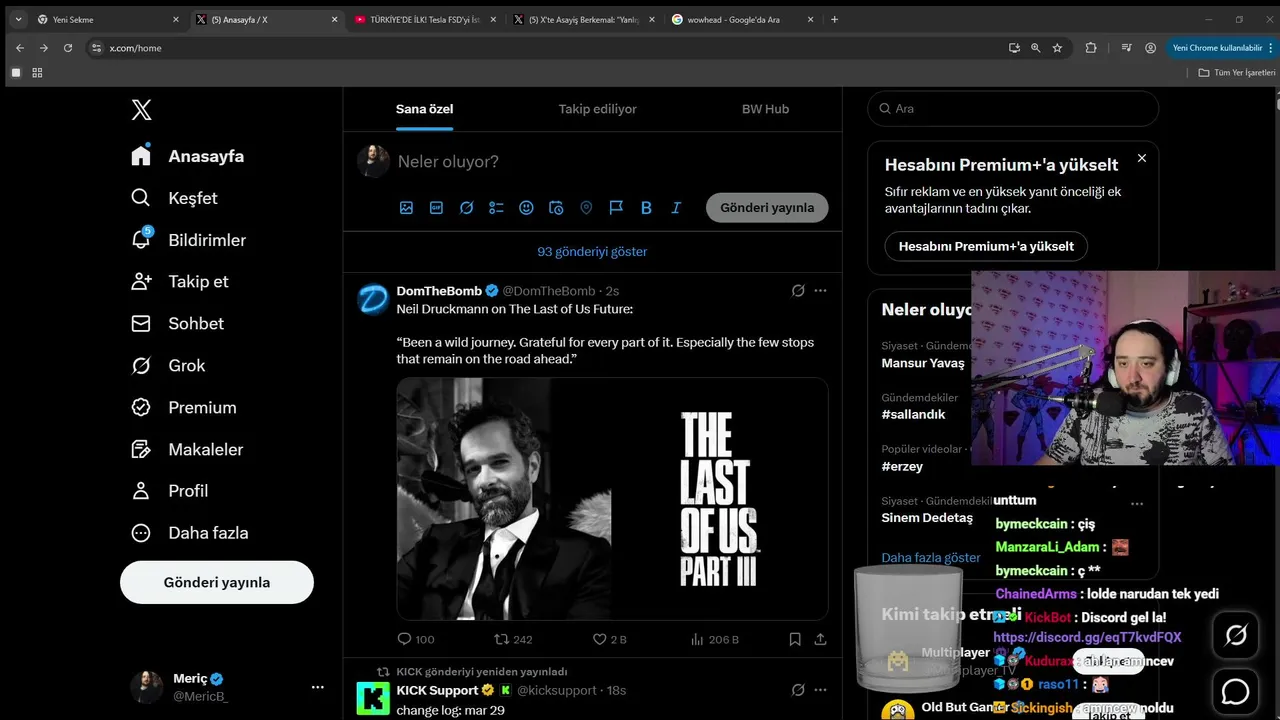Open floating Grok button

(1236, 635)
